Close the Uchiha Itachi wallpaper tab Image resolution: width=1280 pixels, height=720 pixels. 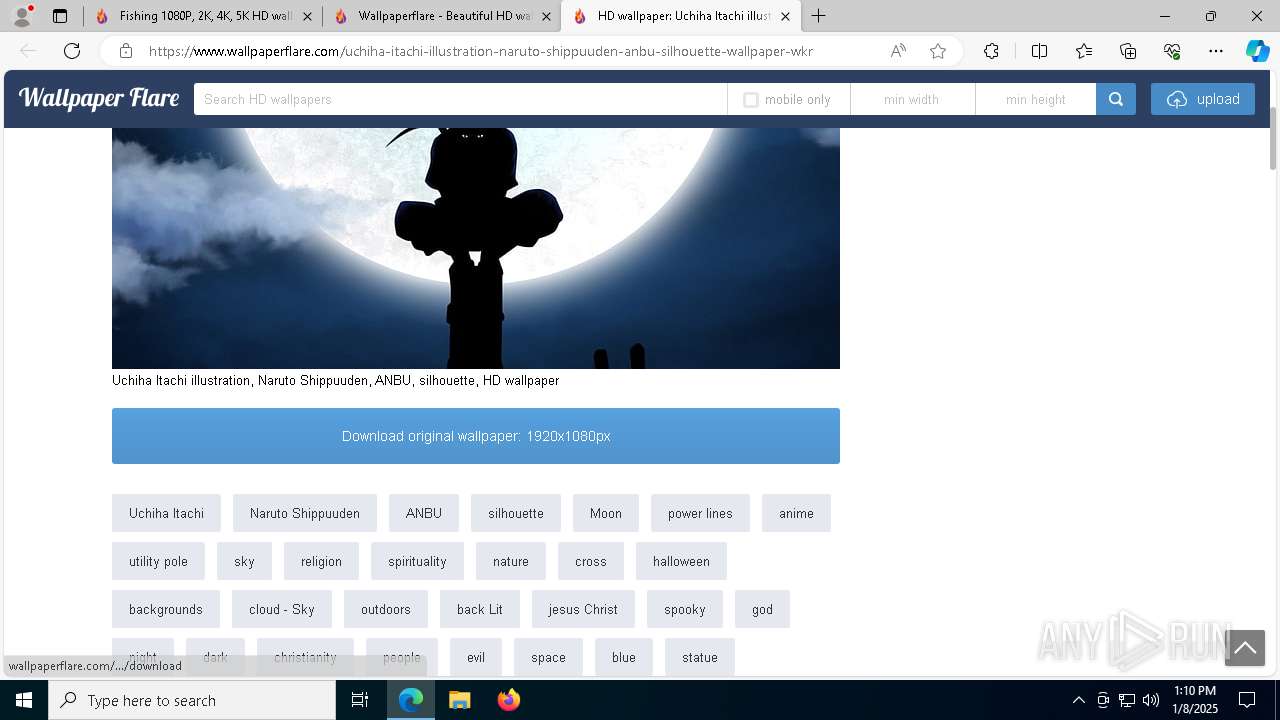pos(785,16)
